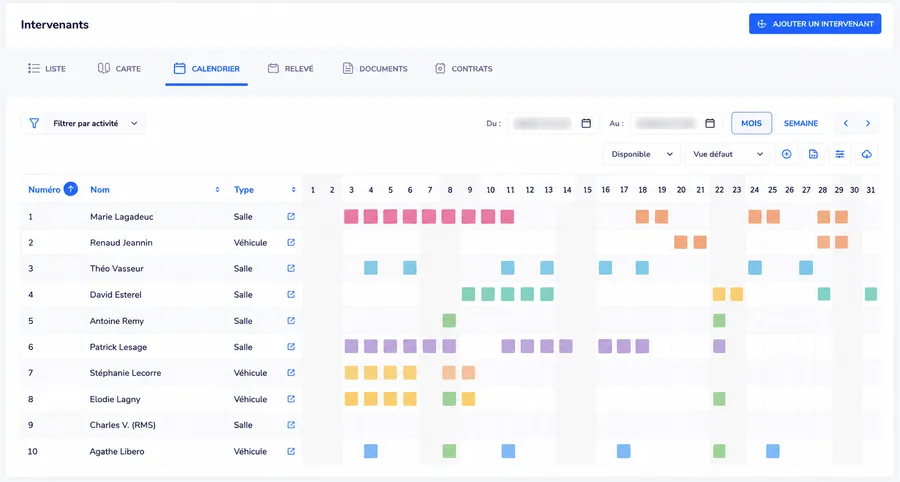Open Stéphanie Lecorre's external link icon
This screenshot has width=900, height=482.
(291, 372)
